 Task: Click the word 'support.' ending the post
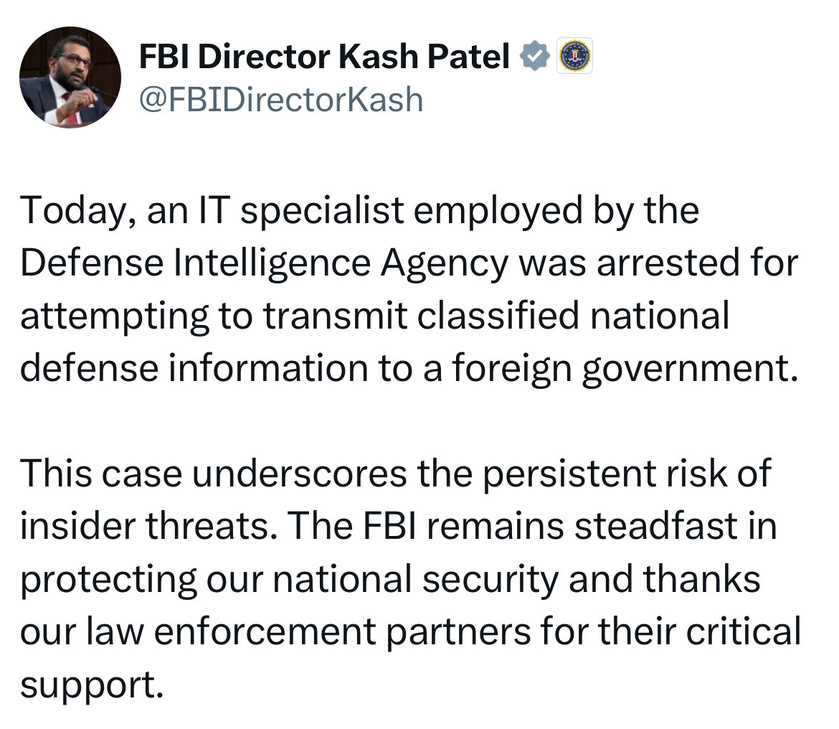91,686
